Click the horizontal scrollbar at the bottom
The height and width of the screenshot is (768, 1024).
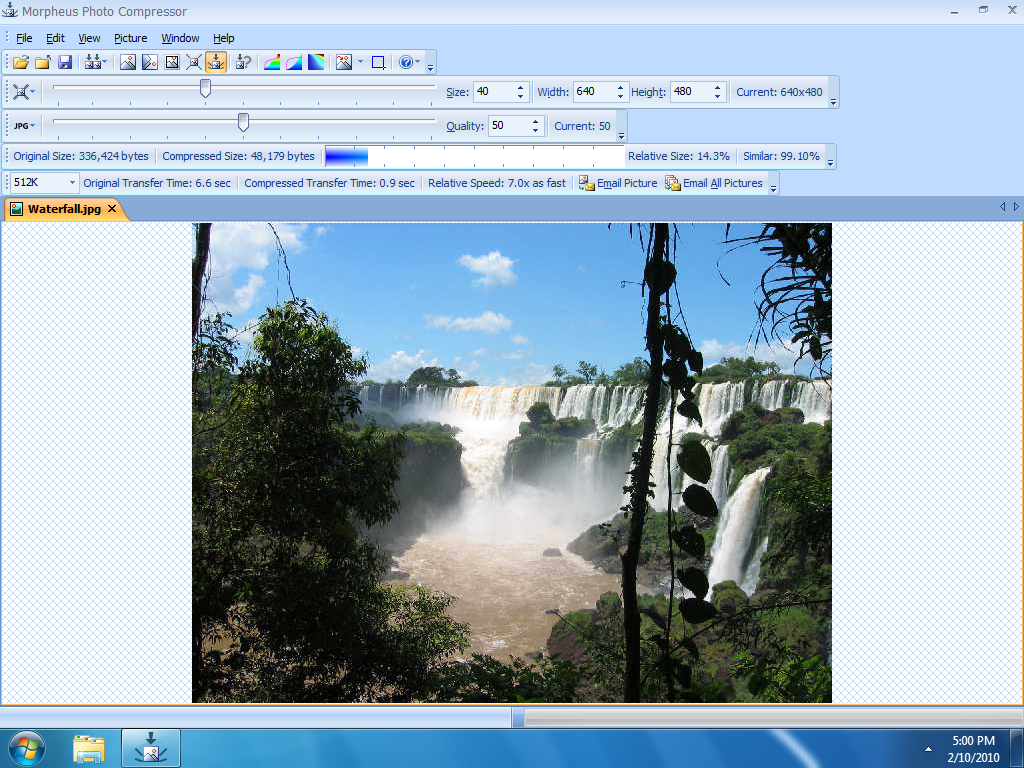[772, 718]
